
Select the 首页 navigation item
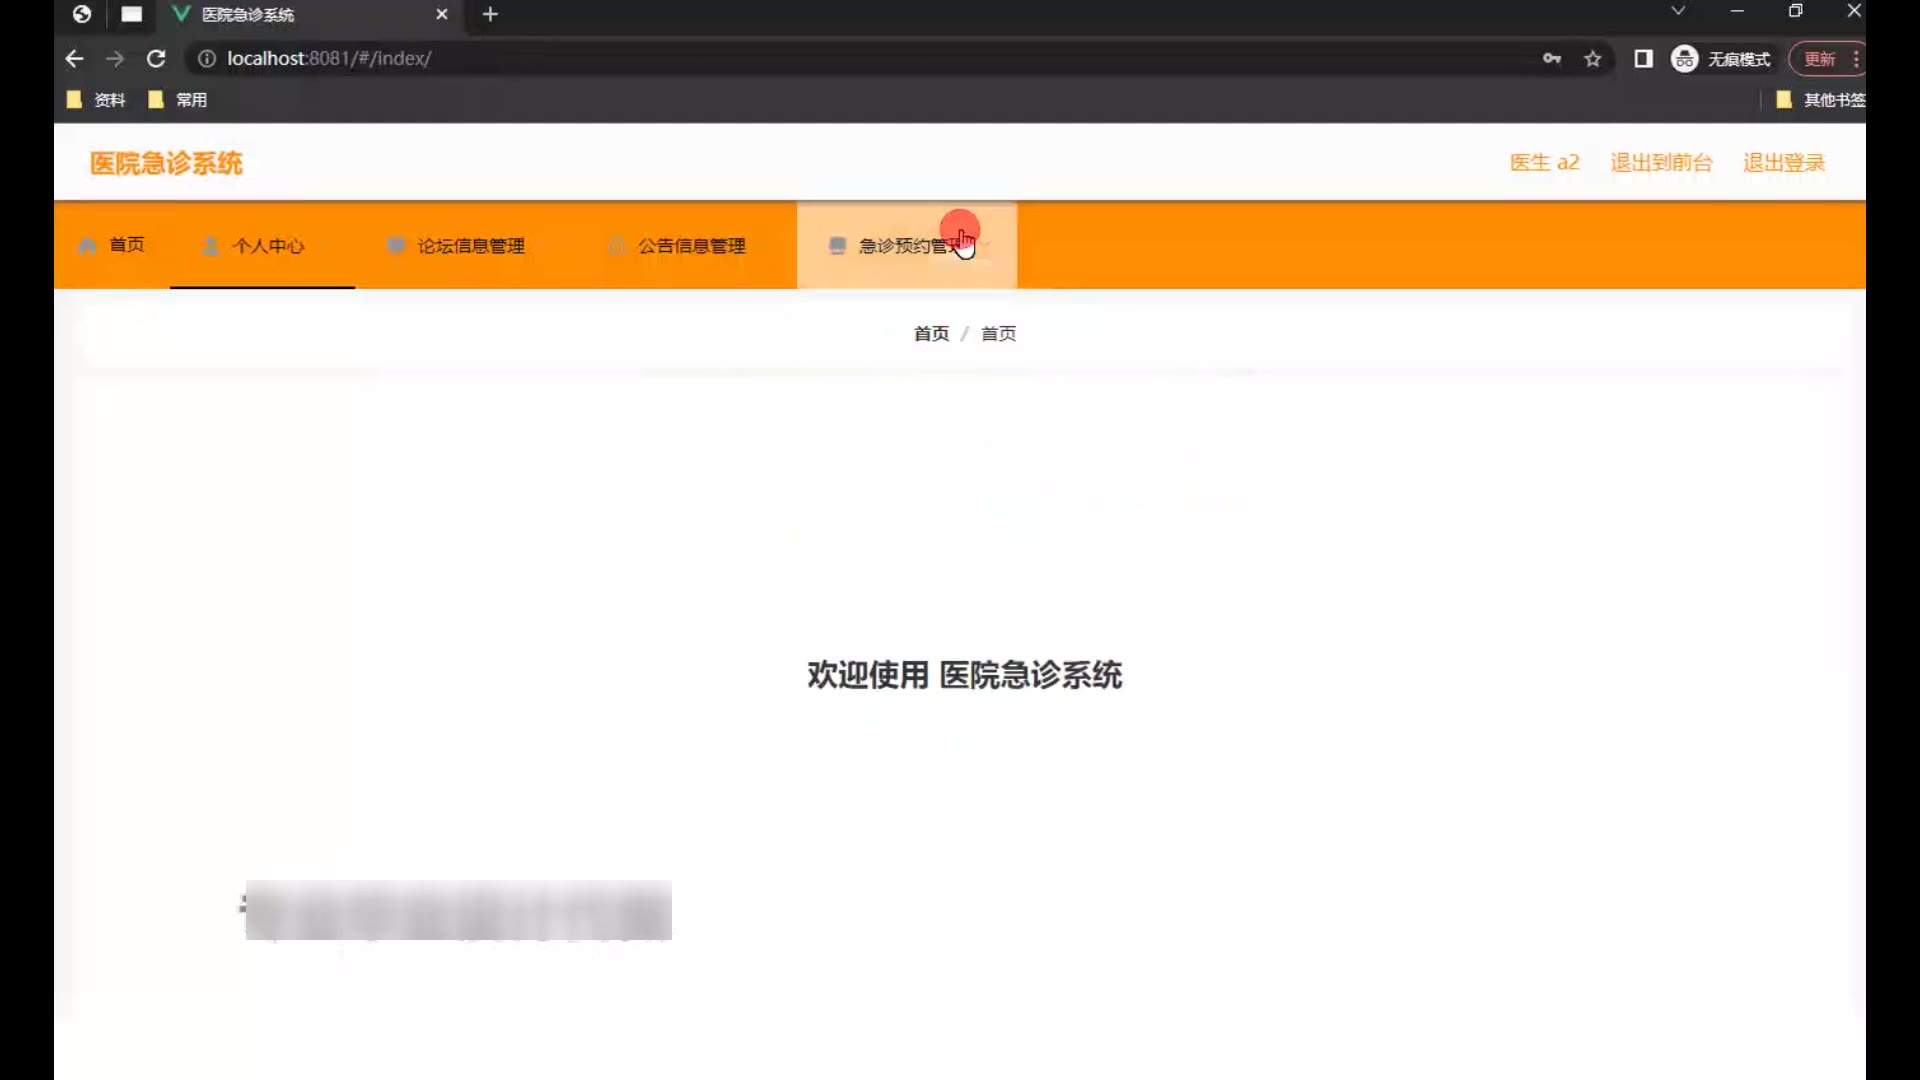pyautogui.click(x=126, y=245)
